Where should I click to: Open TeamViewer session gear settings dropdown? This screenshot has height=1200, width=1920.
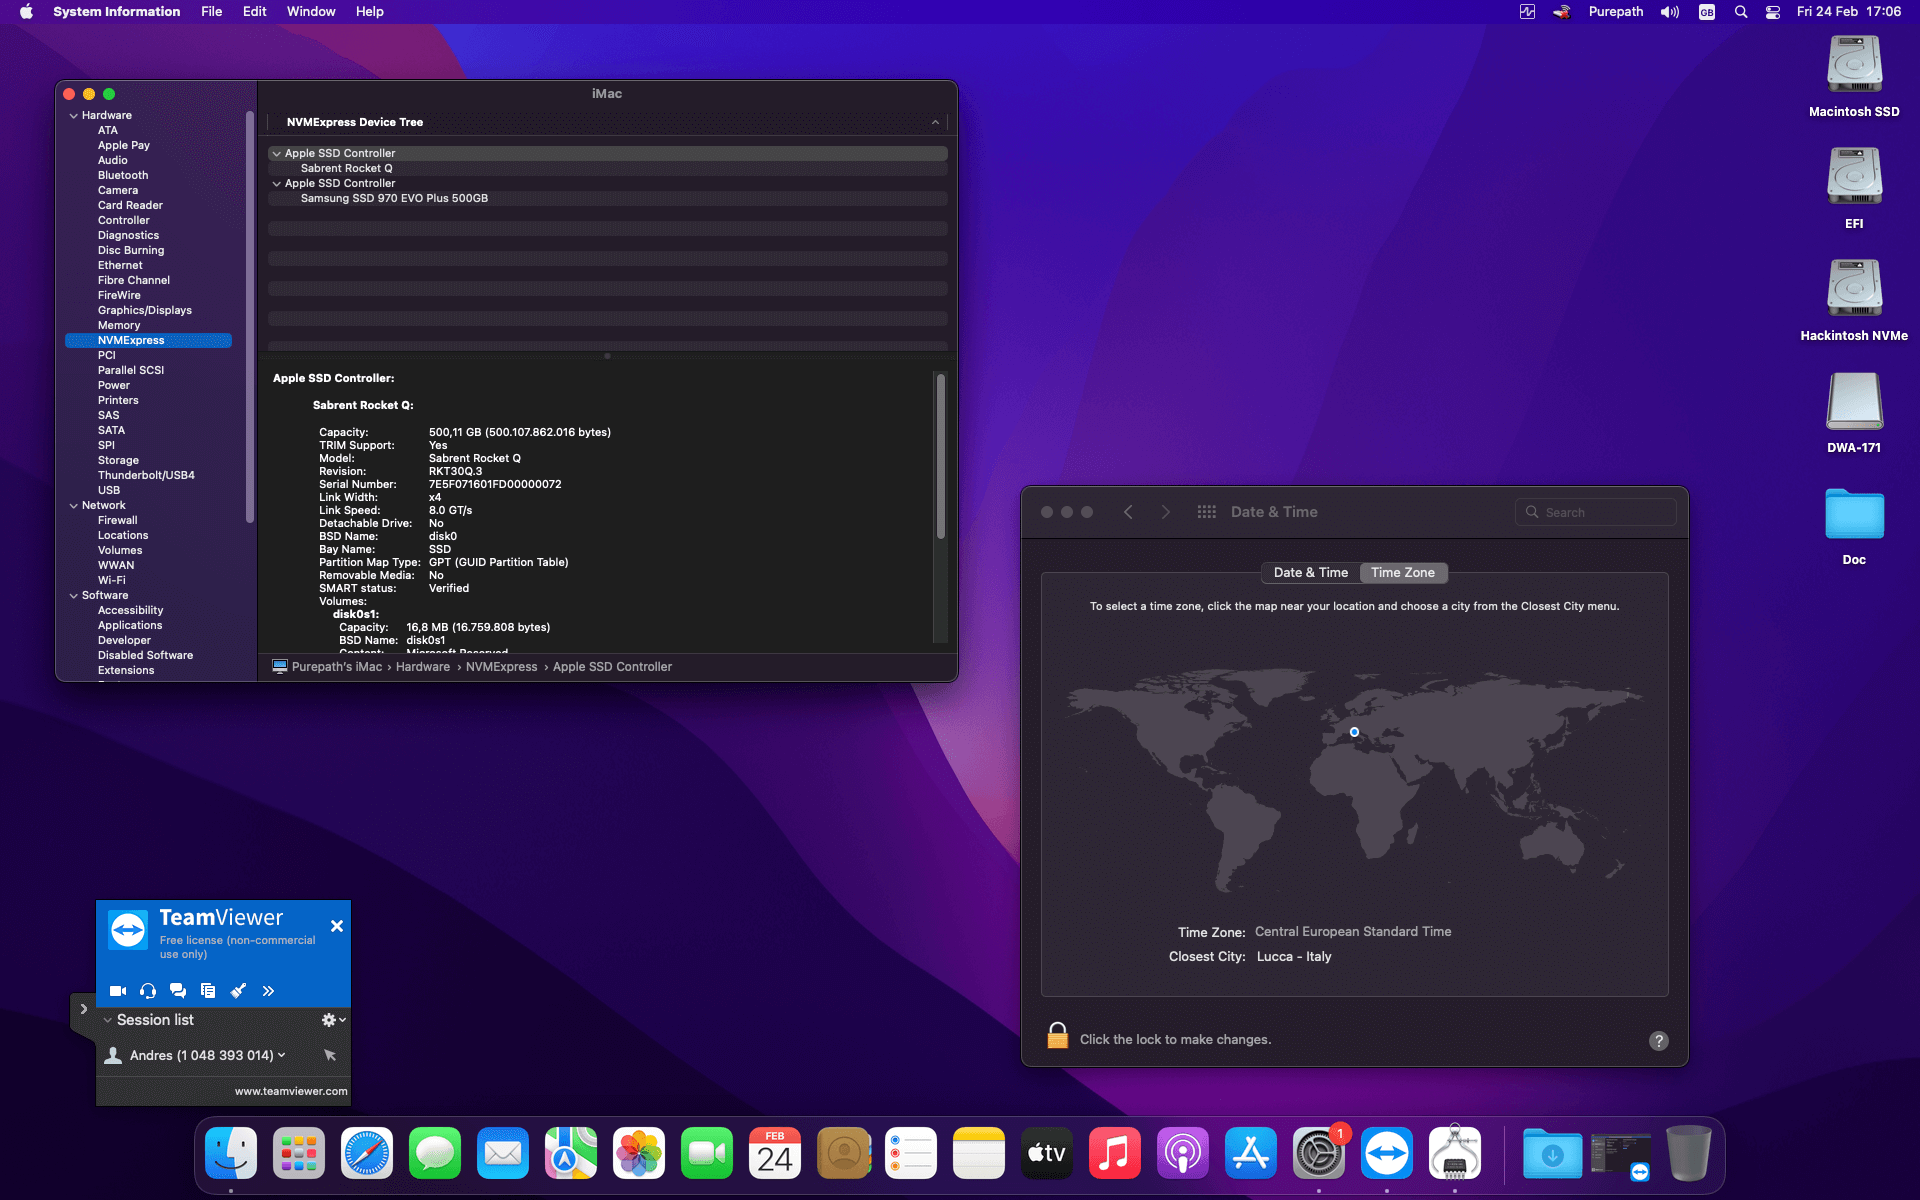[333, 1020]
